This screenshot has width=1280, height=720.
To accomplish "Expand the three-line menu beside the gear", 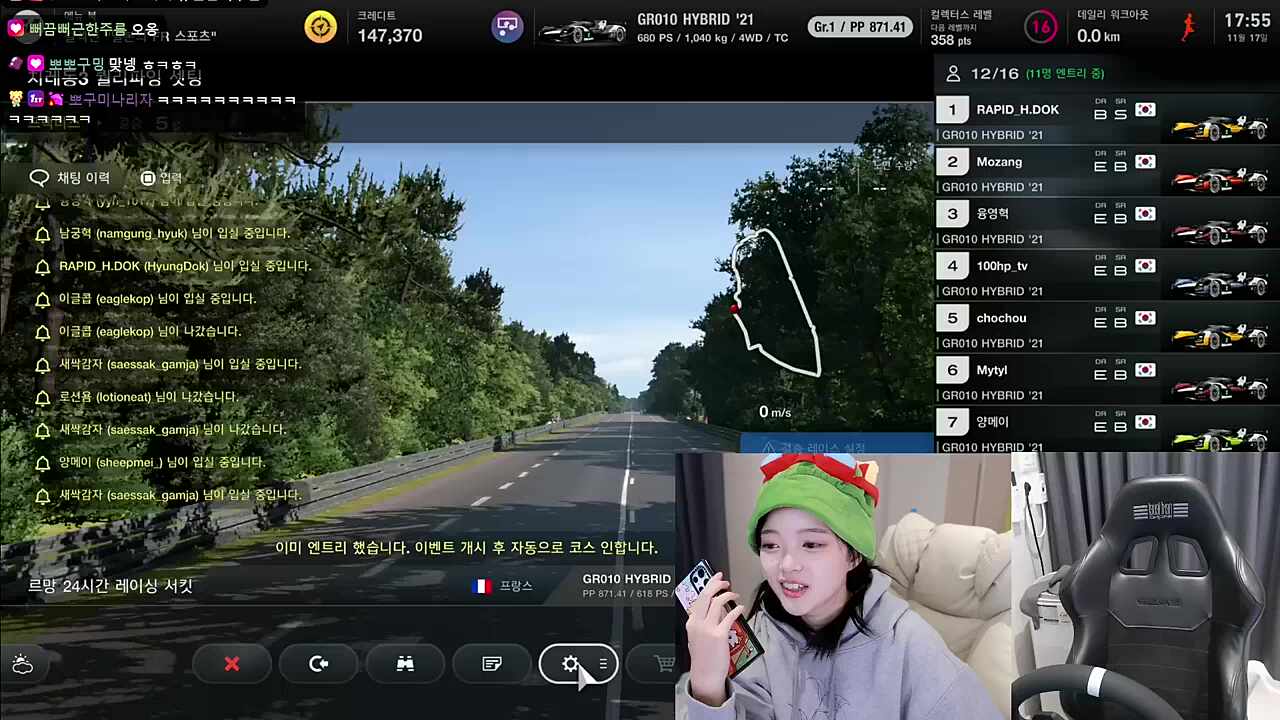I will pos(602,664).
